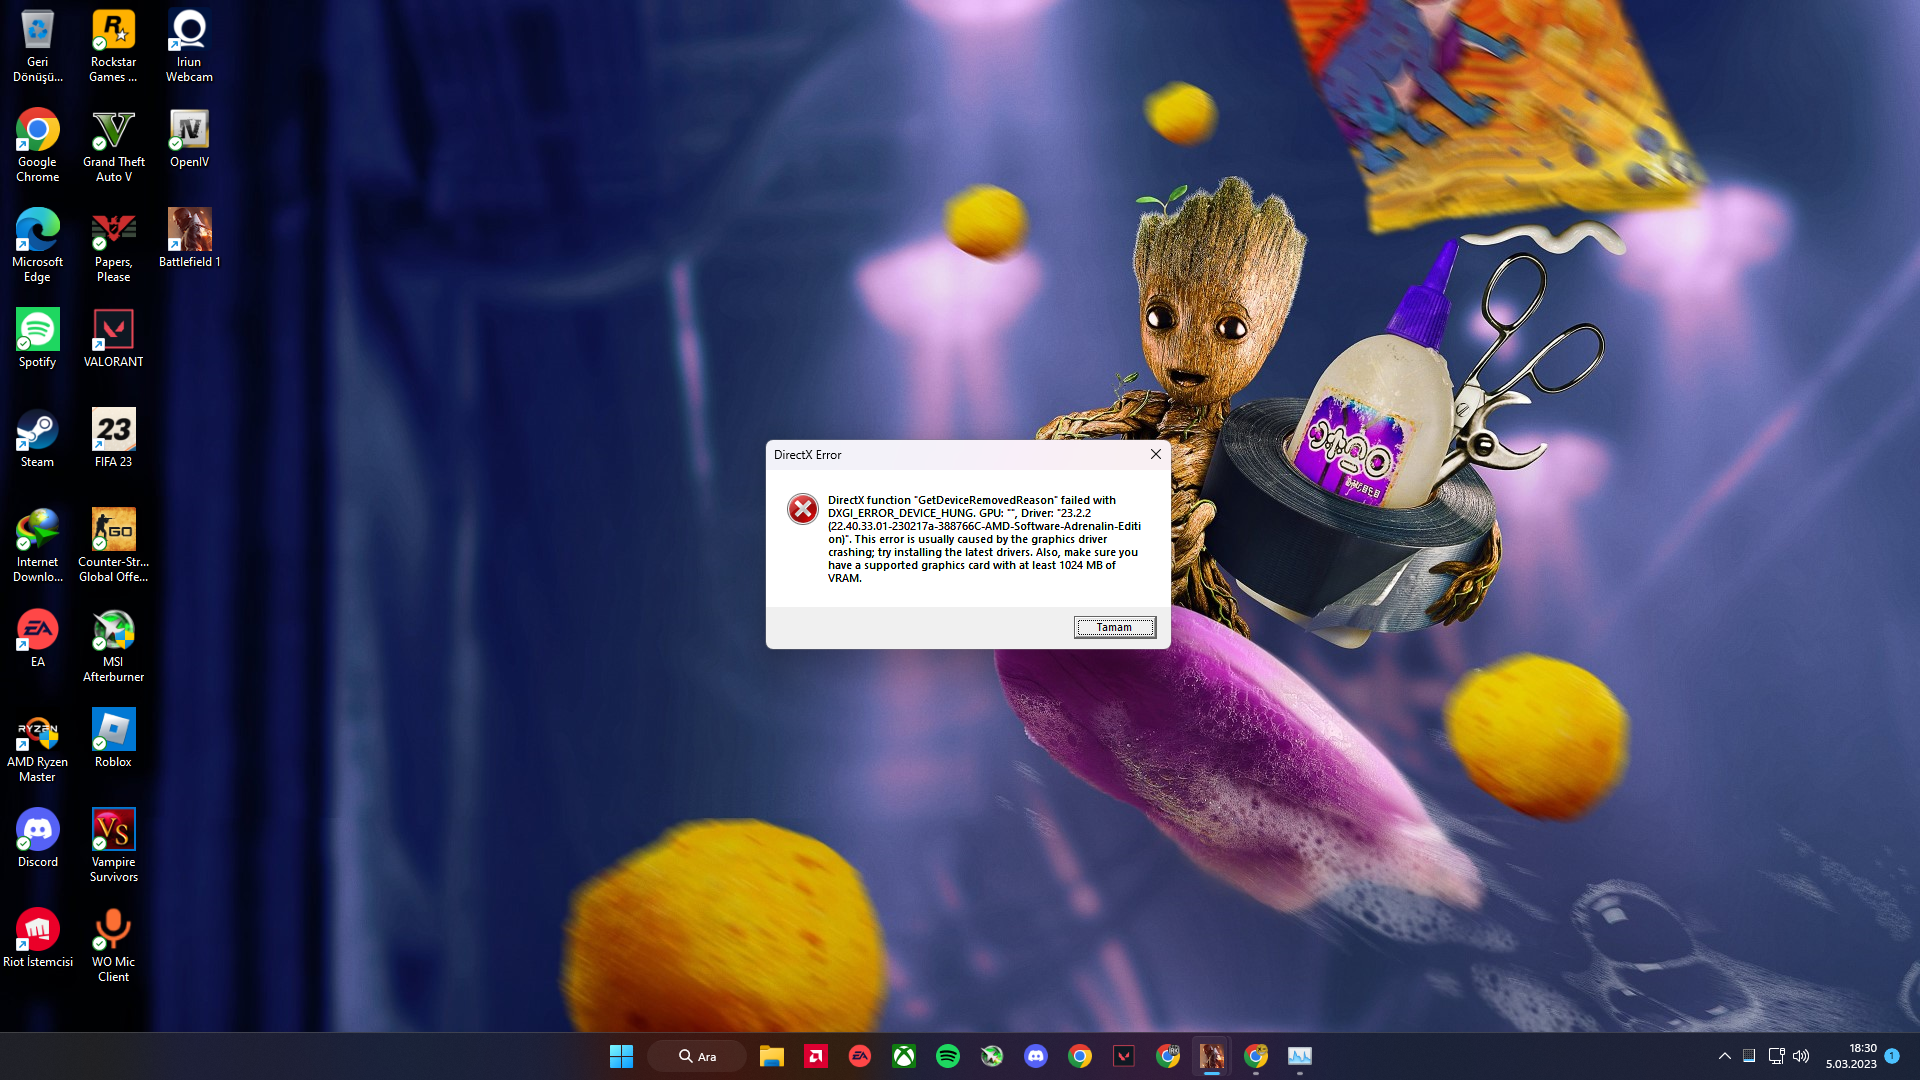Viewport: 1920px width, 1080px height.
Task: Click the Windows Start button
Action: click(621, 1056)
